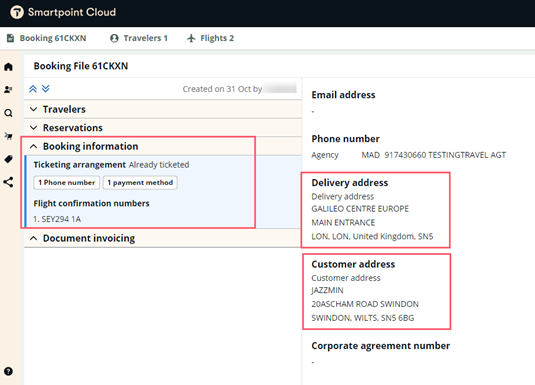Open the traveler profiles sidebar icon
Viewport: 535px width, 385px height.
[9, 89]
